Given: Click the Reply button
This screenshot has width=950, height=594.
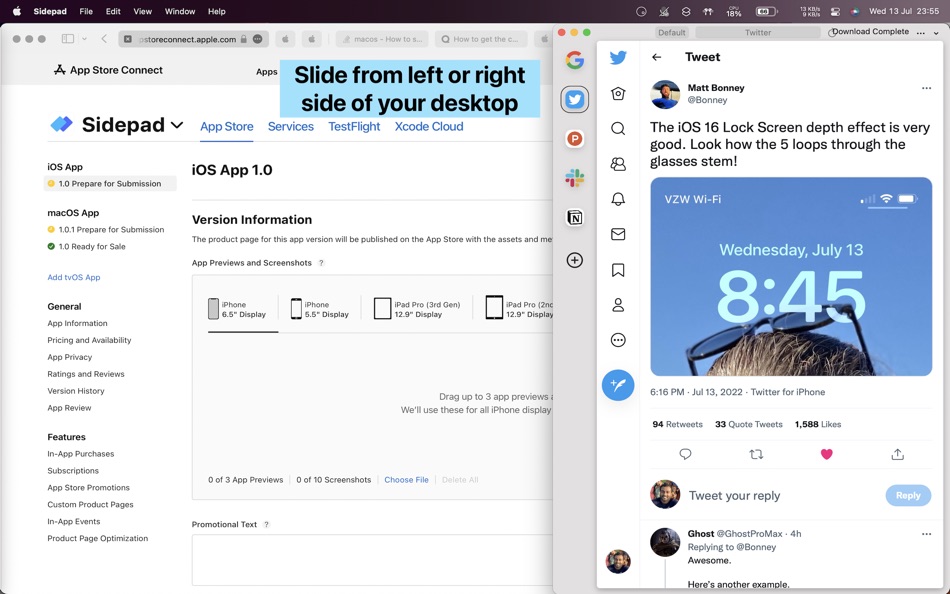Looking at the screenshot, I should (908, 495).
